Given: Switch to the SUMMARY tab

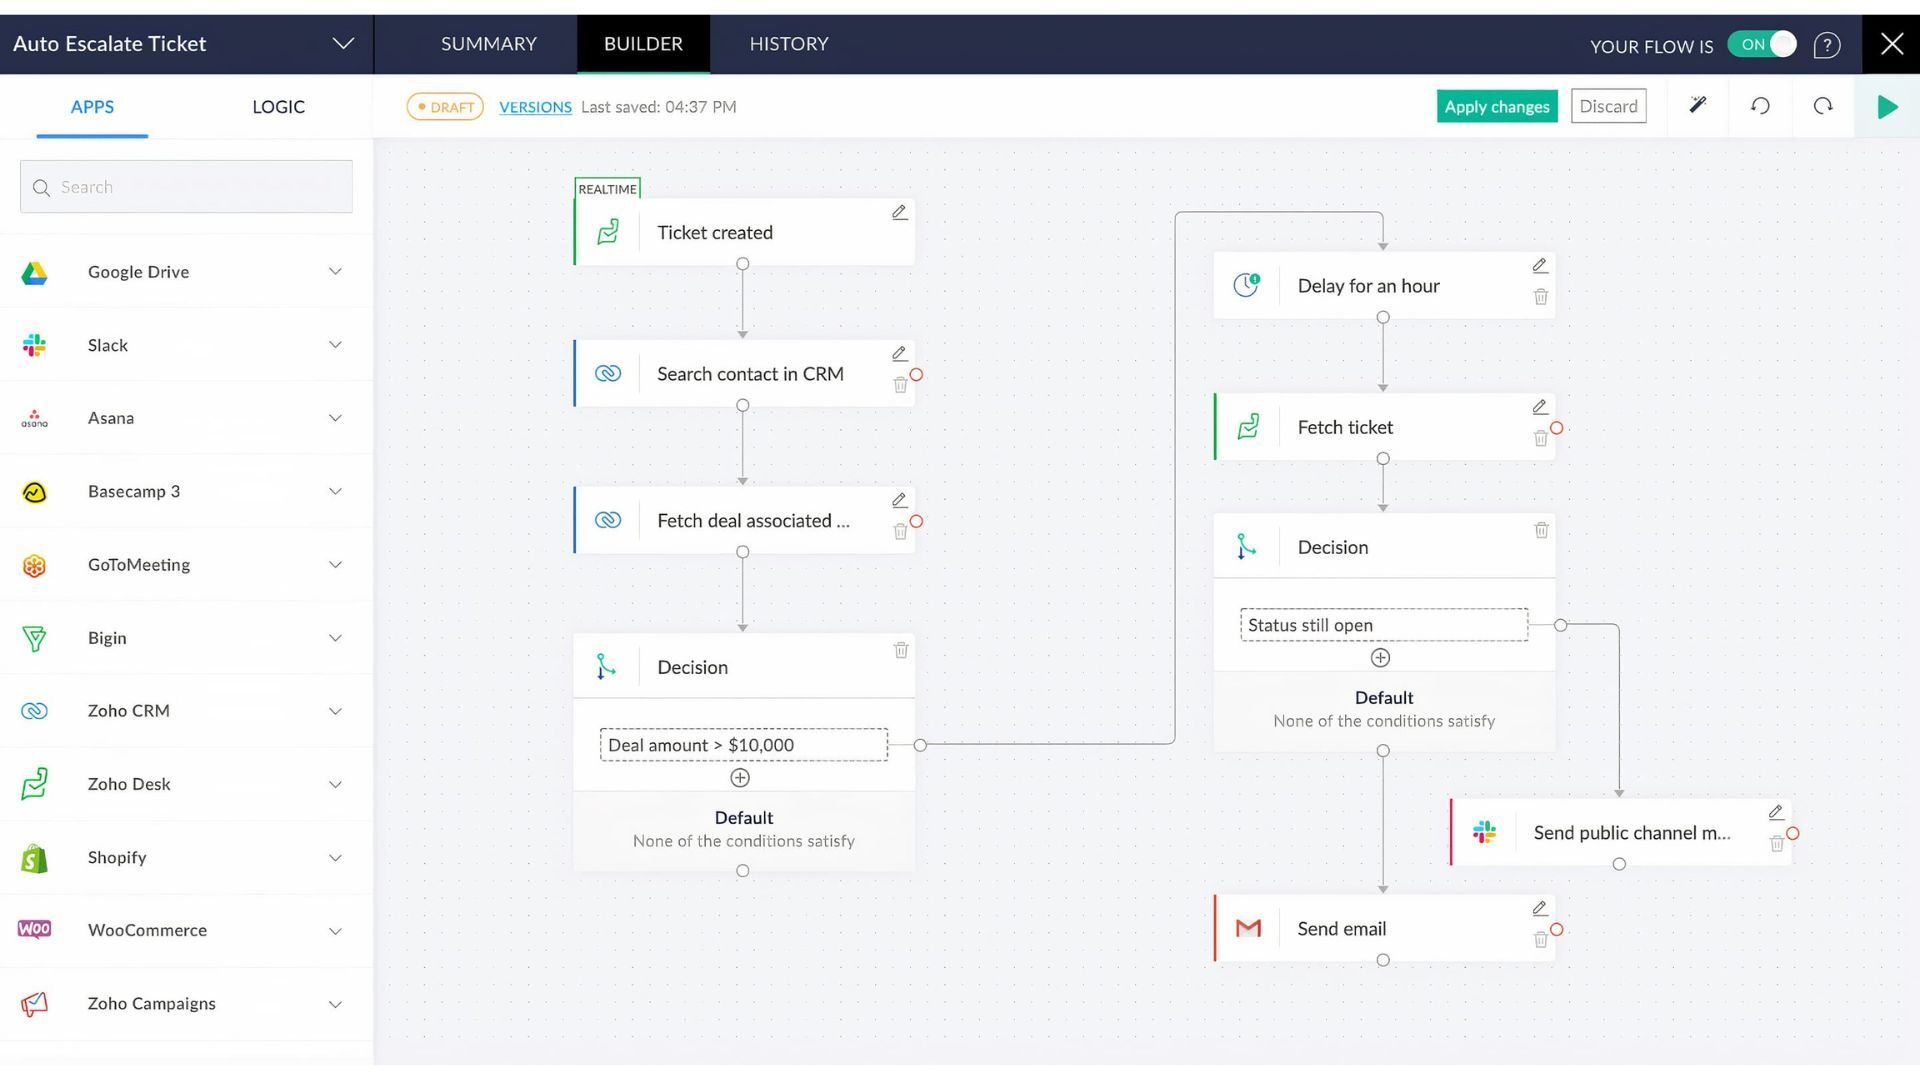Looking at the screenshot, I should pos(489,44).
